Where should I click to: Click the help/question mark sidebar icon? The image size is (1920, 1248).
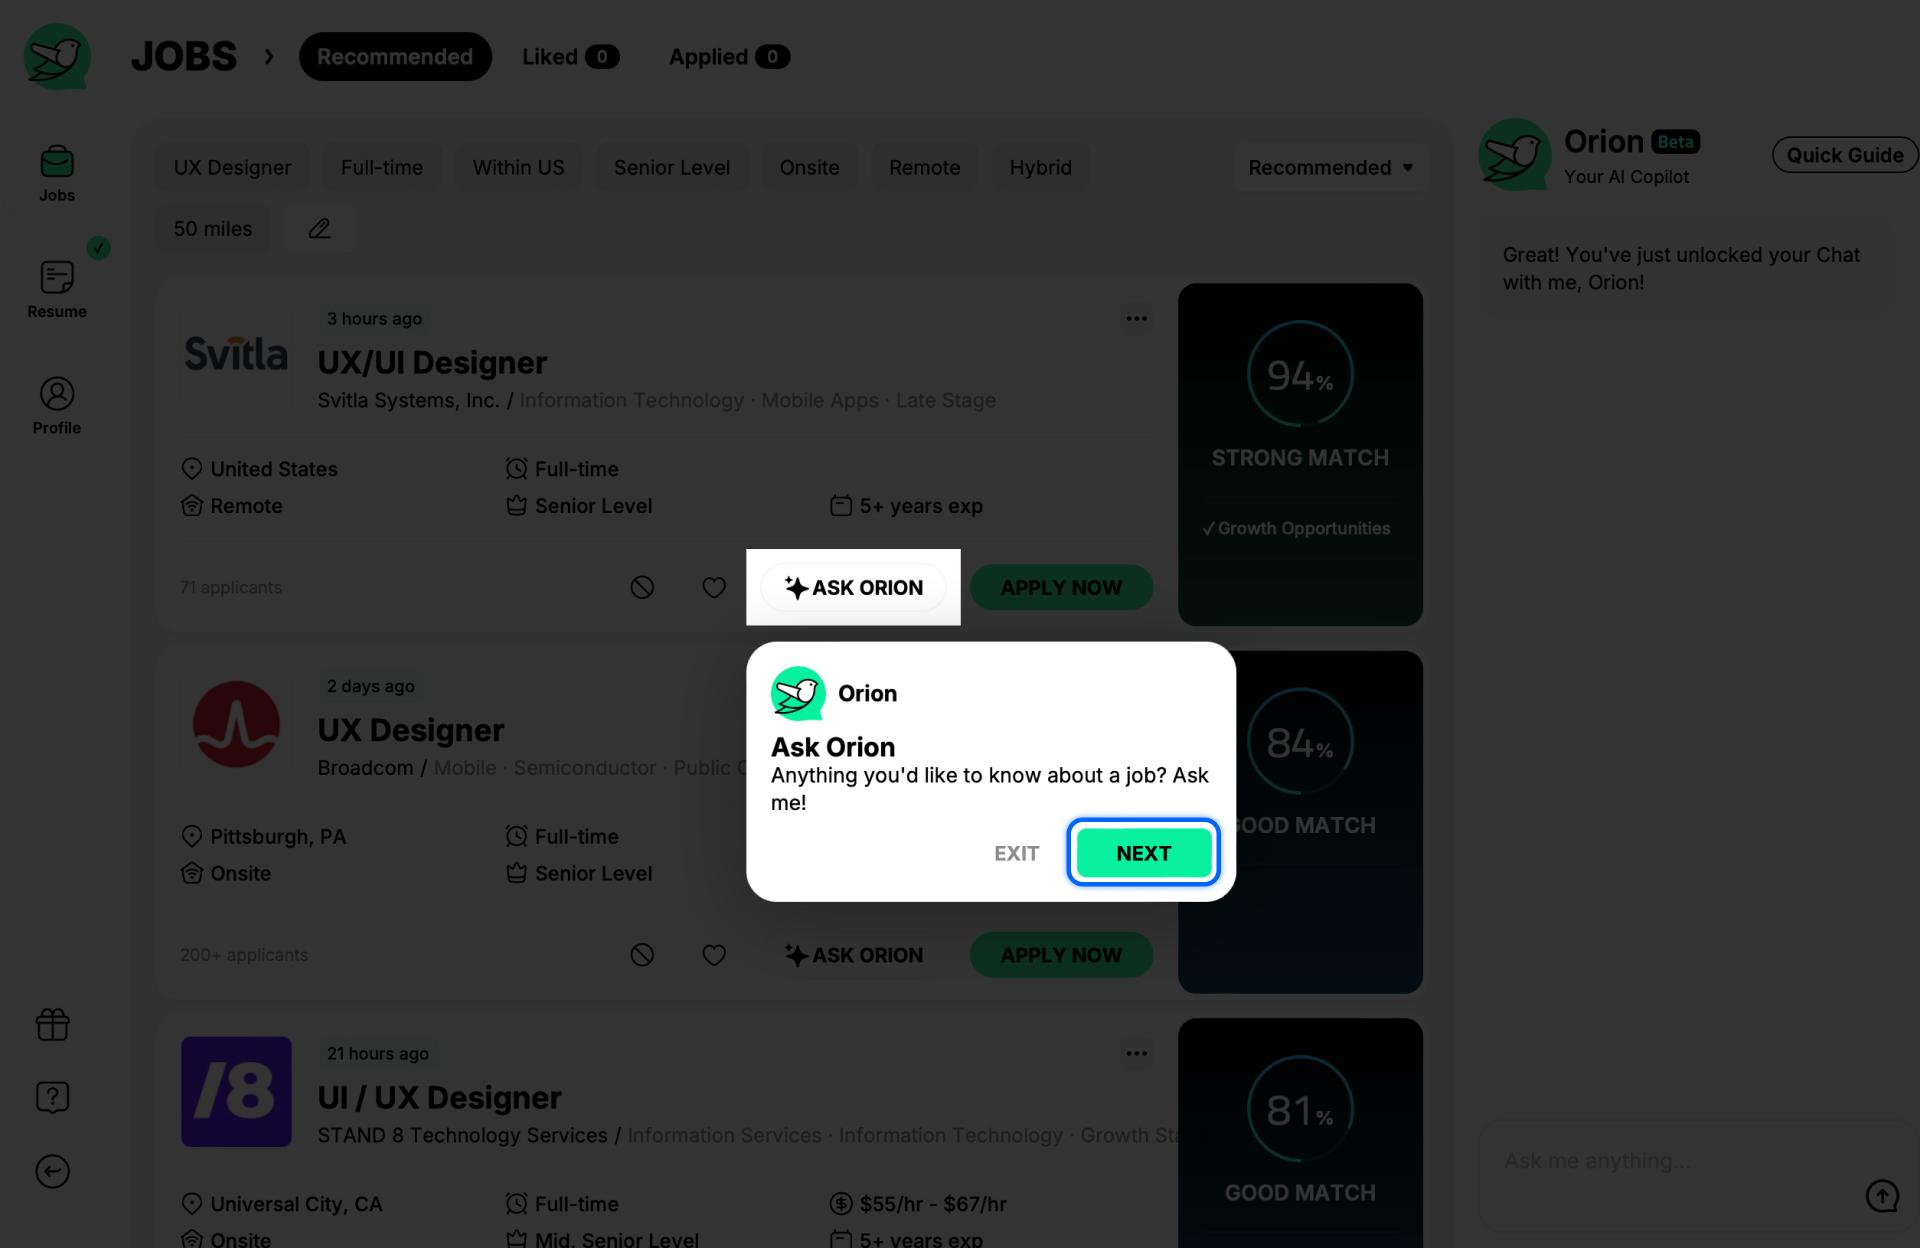click(52, 1097)
